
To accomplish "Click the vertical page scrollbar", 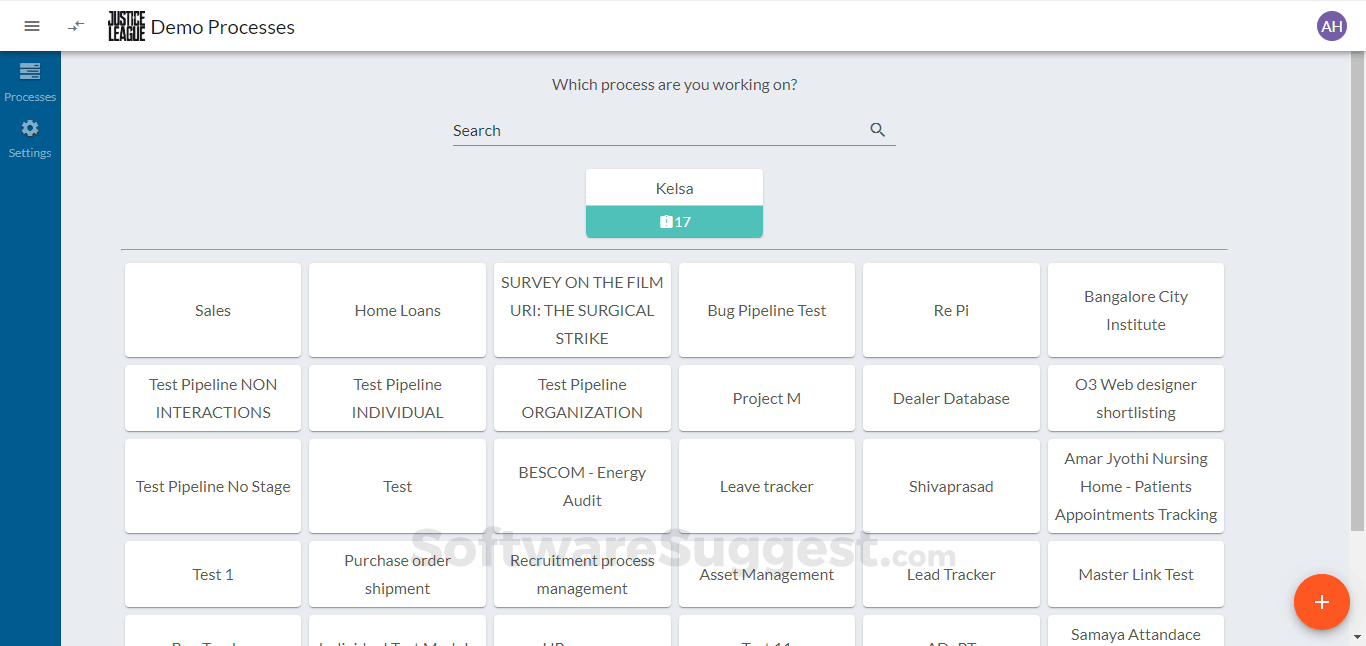I will (x=1357, y=290).
